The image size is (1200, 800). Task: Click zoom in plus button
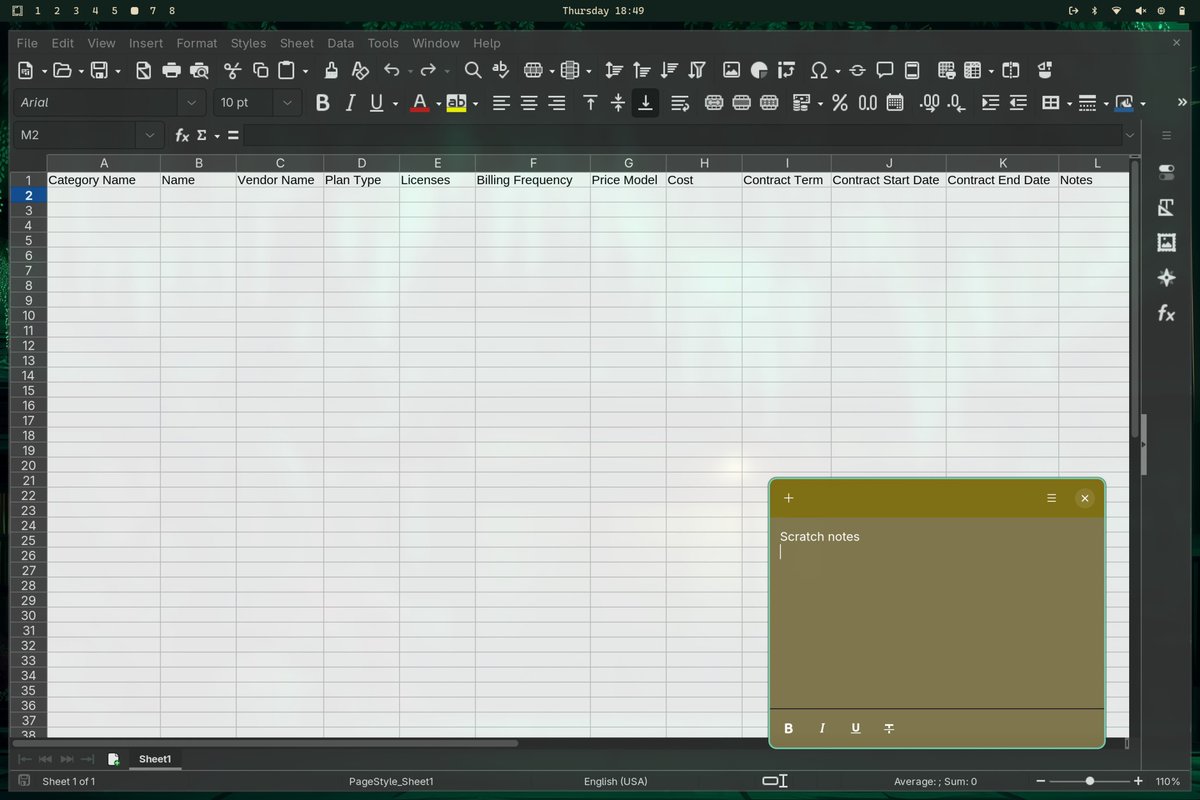(x=1138, y=781)
